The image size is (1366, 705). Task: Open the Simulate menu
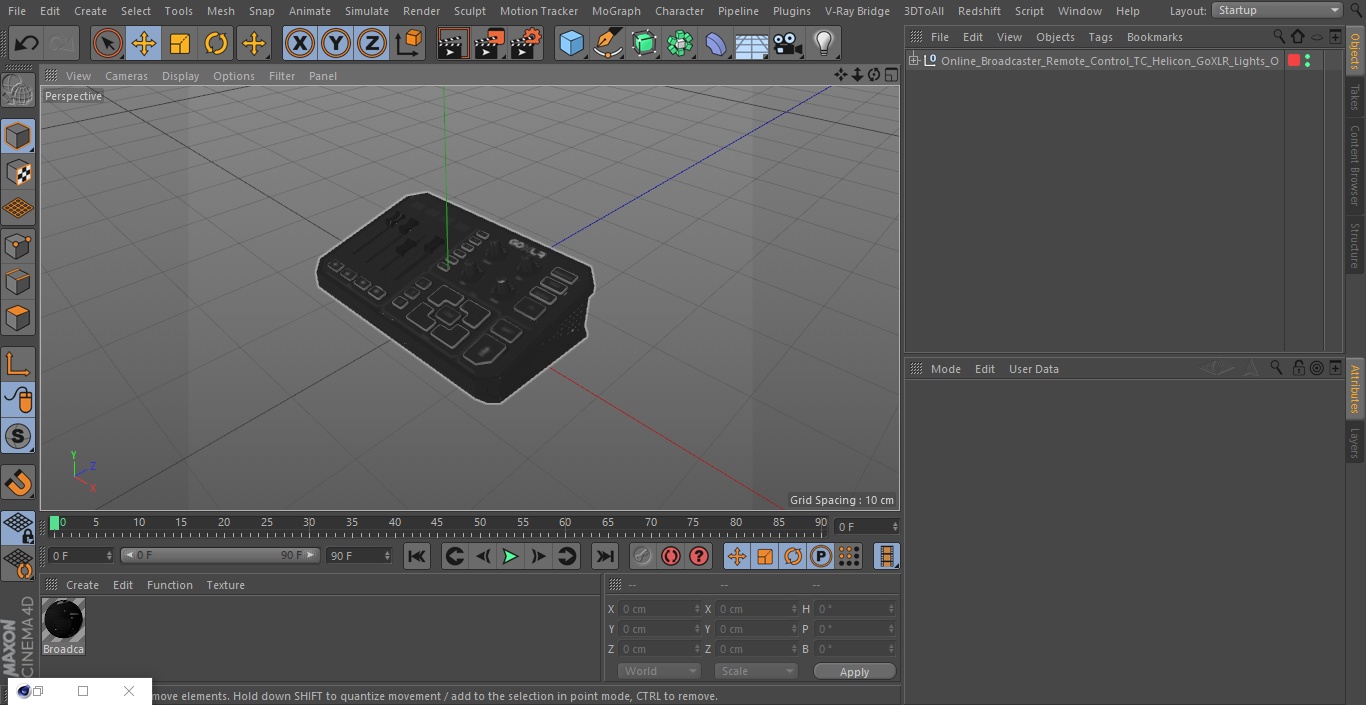(367, 11)
